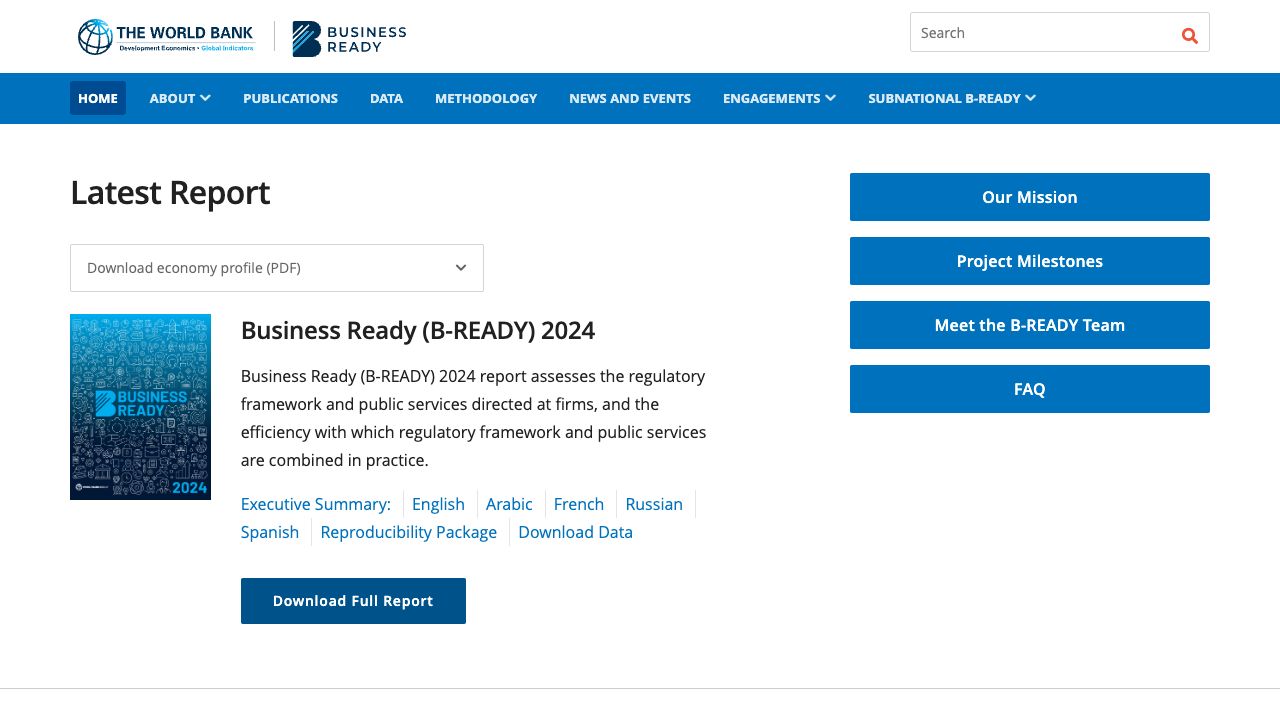Open the B-READY 2024 report cover thumbnail

tap(140, 406)
